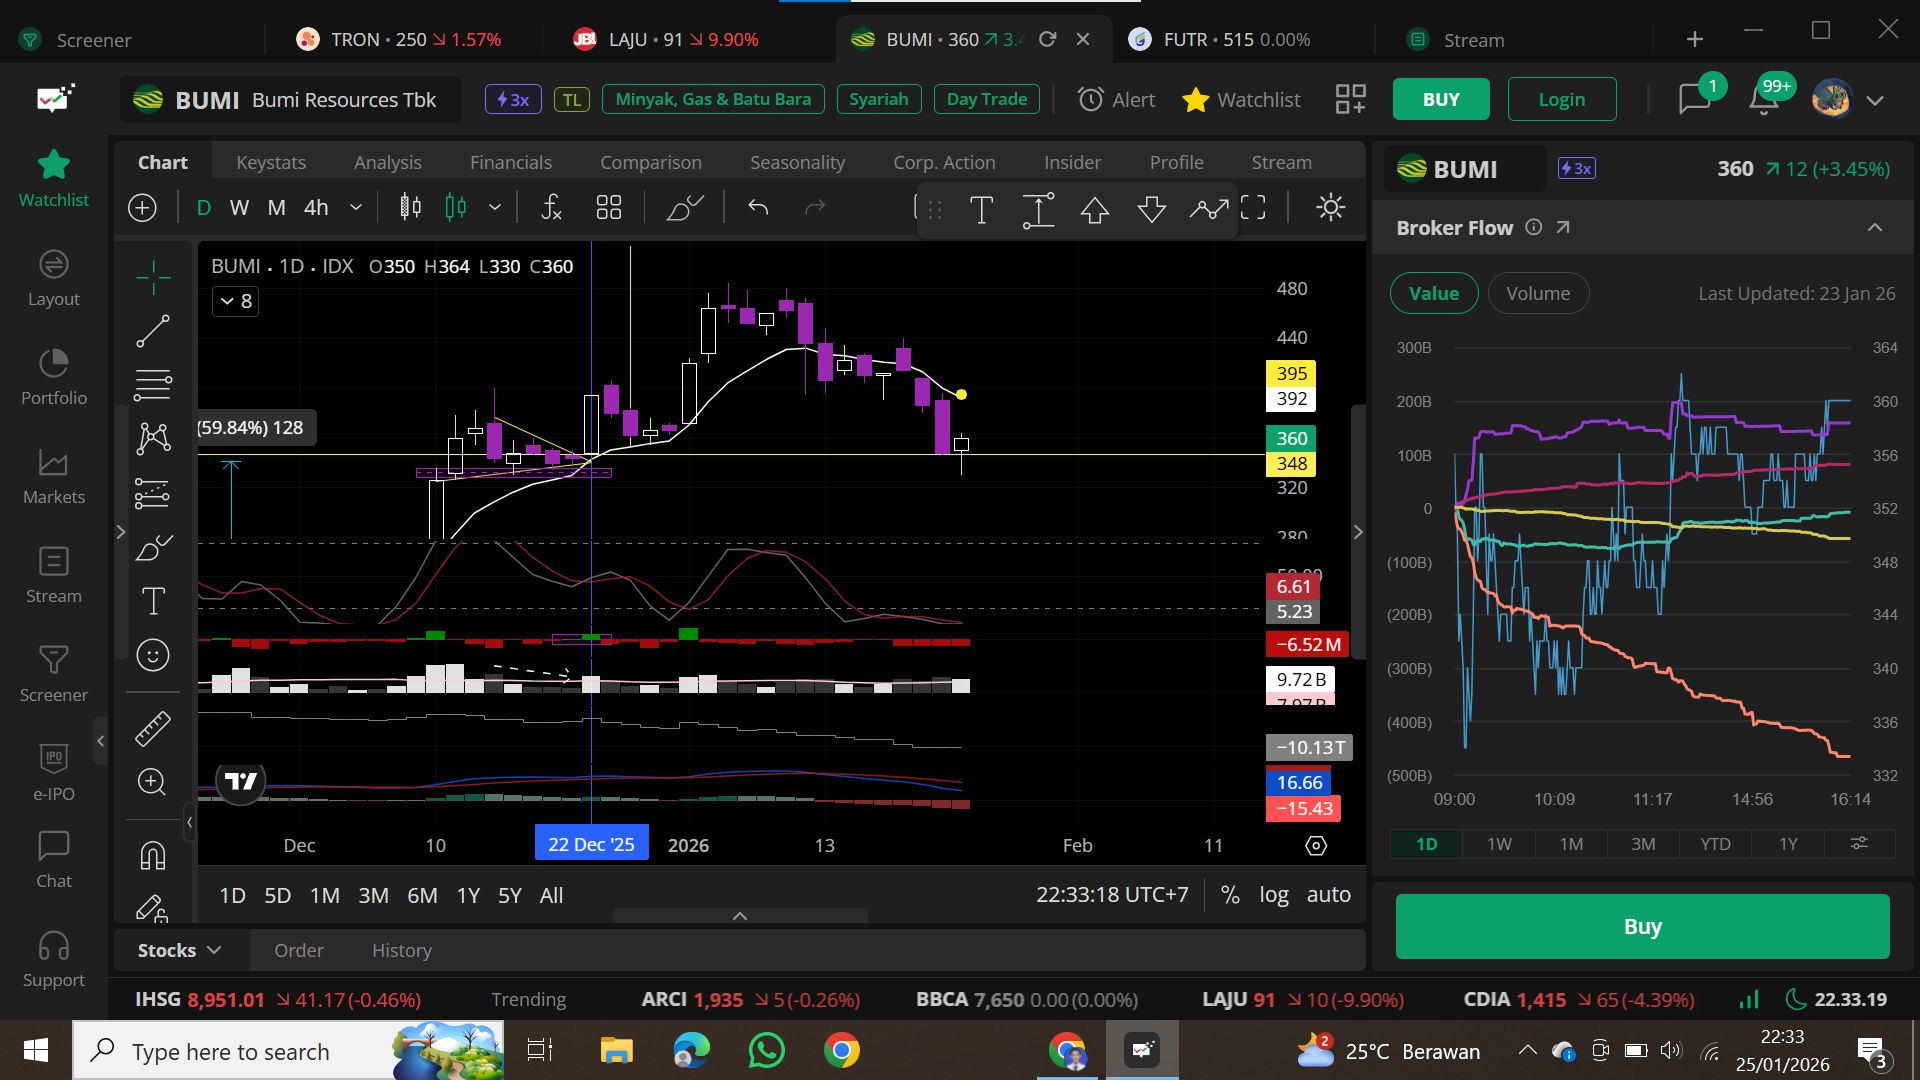Click the undo arrow in toolbar
The height and width of the screenshot is (1080, 1920).
(758, 208)
